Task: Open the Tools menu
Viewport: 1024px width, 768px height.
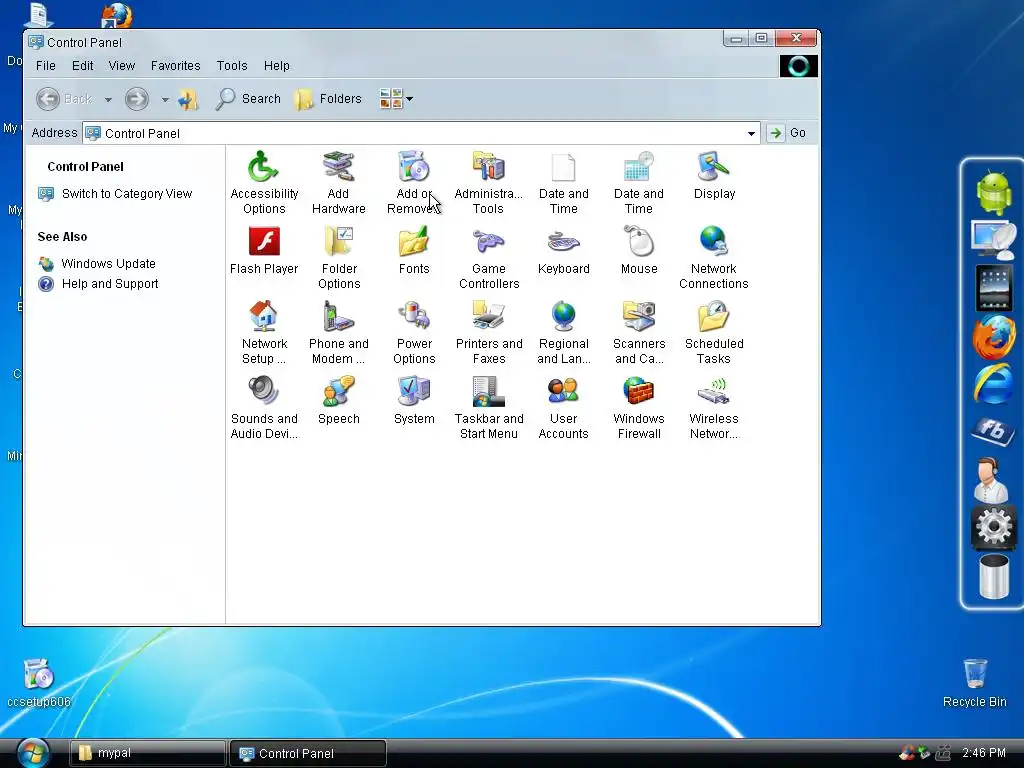Action: [x=232, y=66]
